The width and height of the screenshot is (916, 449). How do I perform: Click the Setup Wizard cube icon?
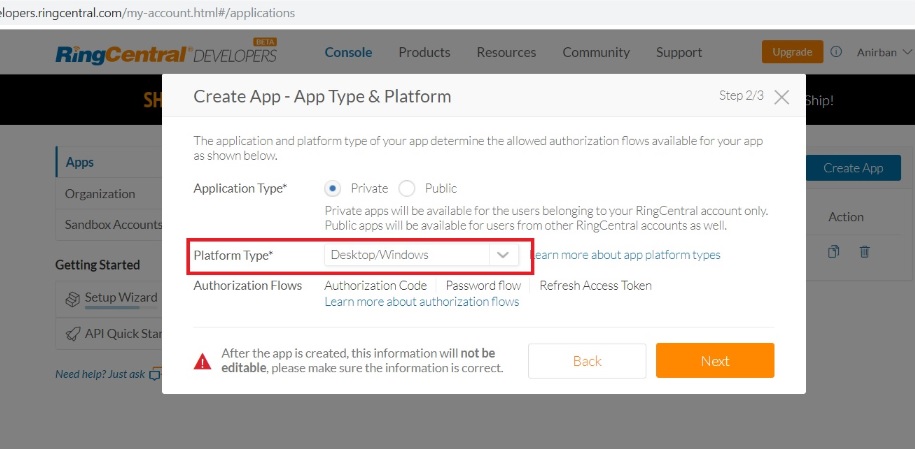(x=72, y=298)
